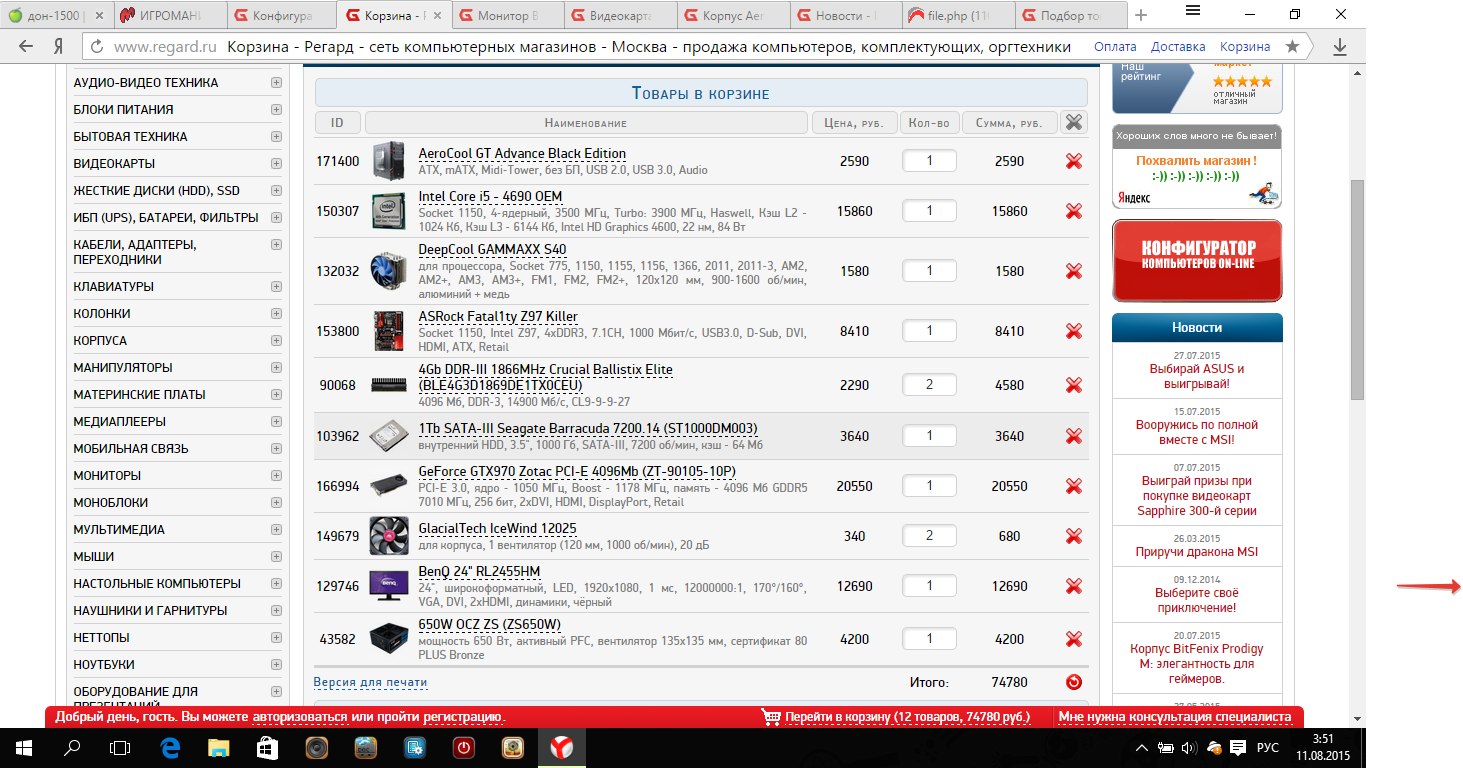Delete the Seagate Barracuda hard drive row
This screenshot has height=768, width=1463.
(x=1074, y=436)
